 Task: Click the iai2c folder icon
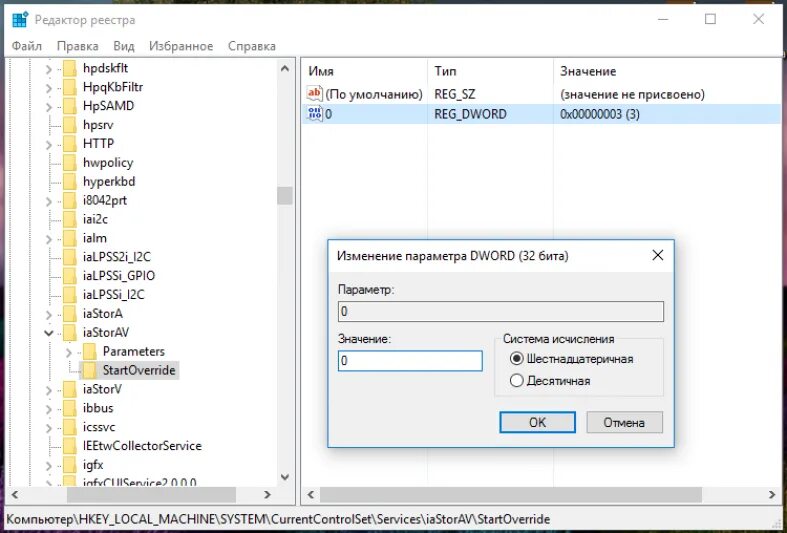70,219
